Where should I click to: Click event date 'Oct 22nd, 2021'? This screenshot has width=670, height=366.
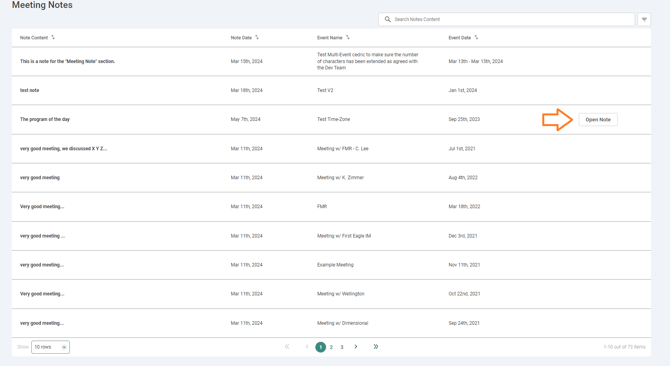(x=464, y=294)
